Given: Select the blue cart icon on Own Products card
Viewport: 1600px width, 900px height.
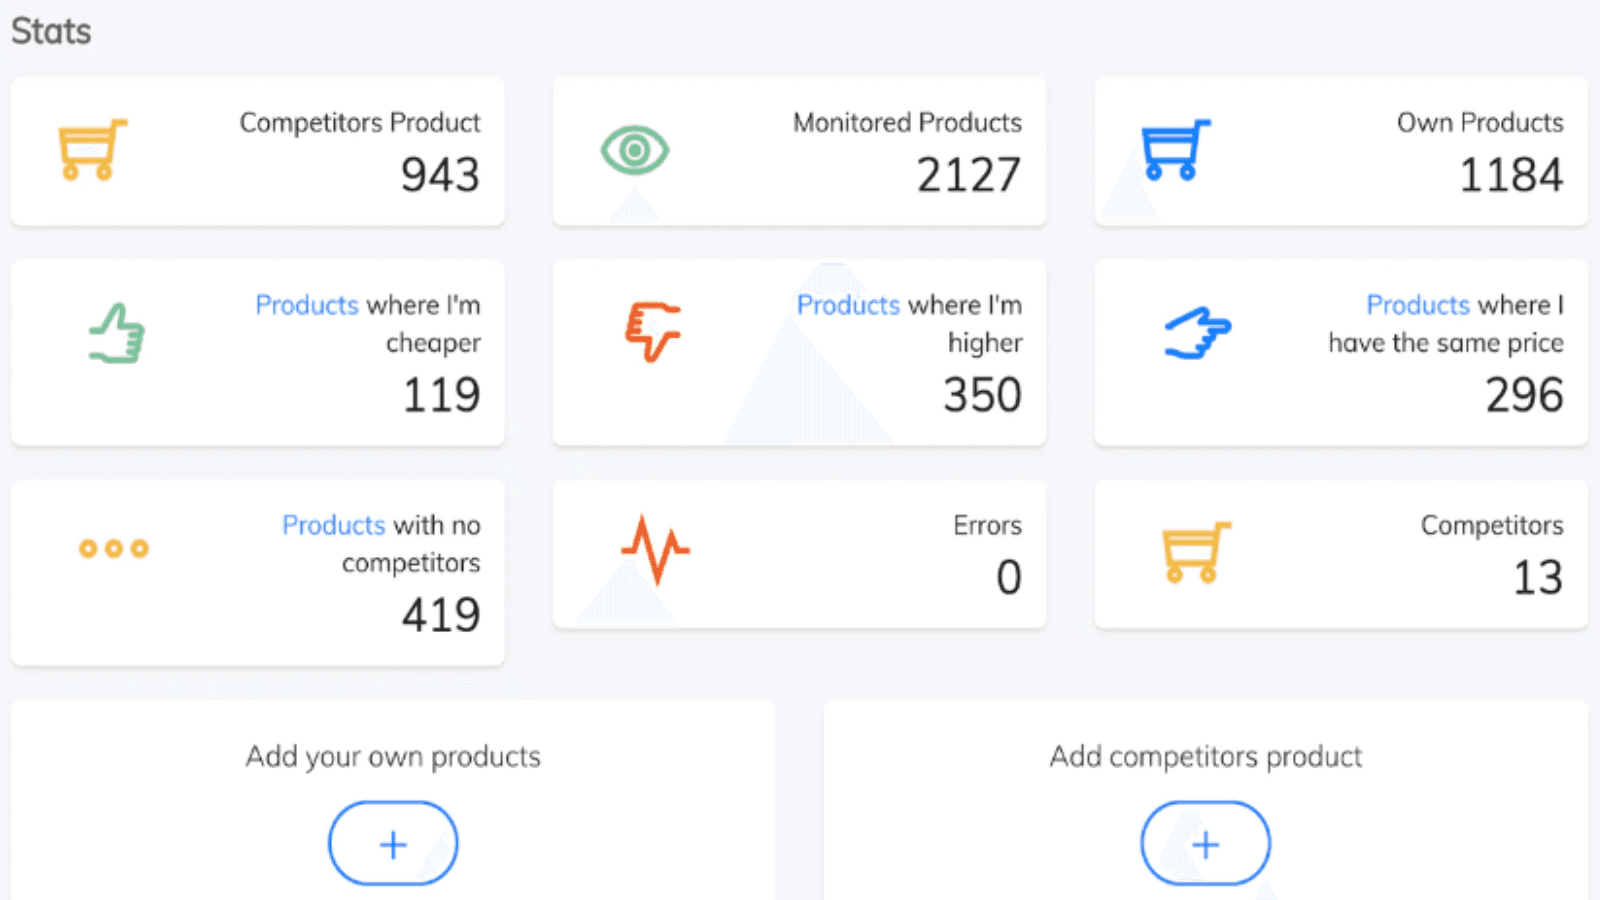Looking at the screenshot, I should coord(1177,151).
